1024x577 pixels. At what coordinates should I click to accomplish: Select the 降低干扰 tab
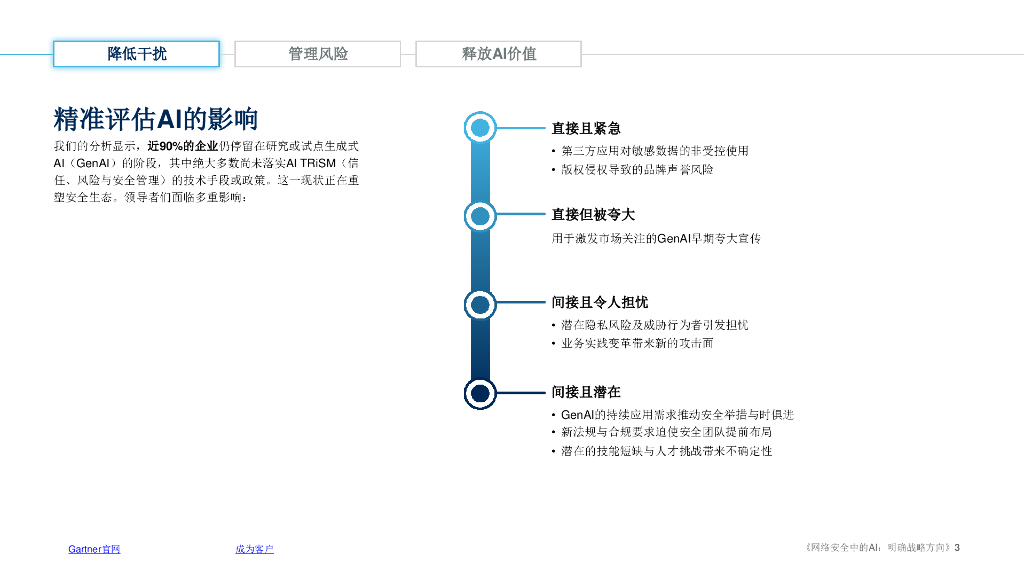point(136,54)
